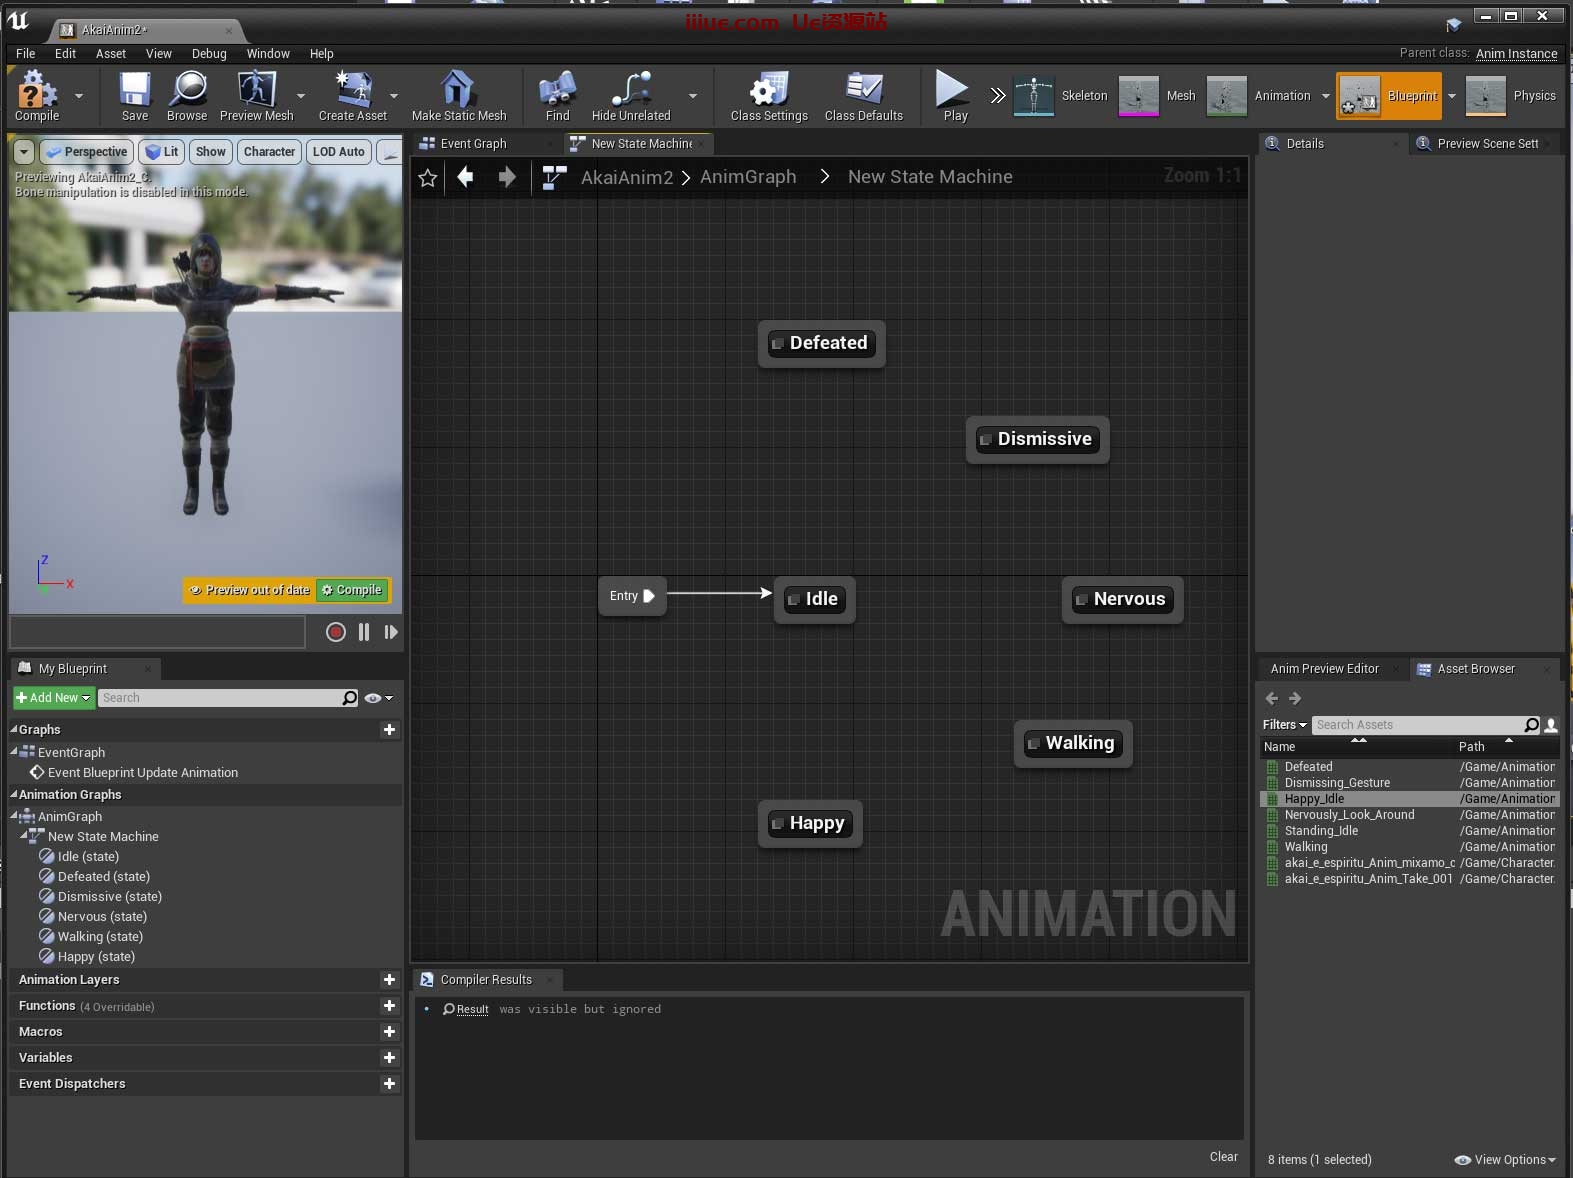Open Browse in the toolbar
This screenshot has width=1573, height=1178.
pyautogui.click(x=187, y=92)
